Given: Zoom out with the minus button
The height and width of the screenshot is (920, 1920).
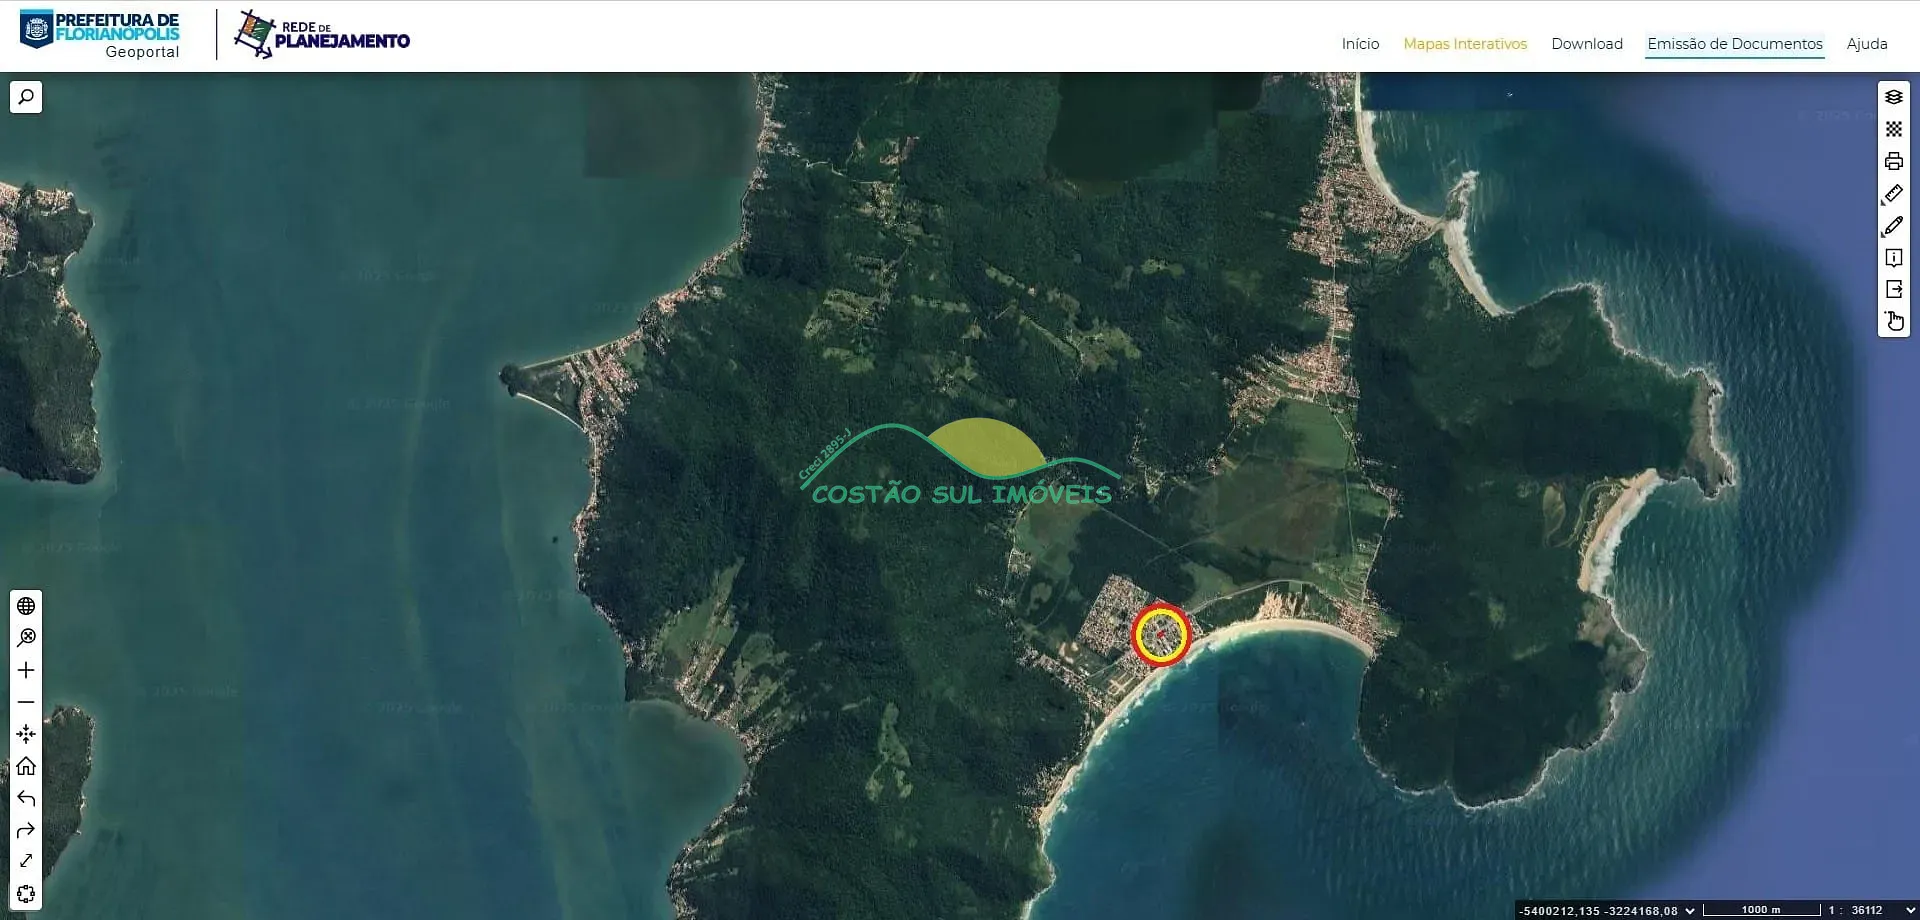Looking at the screenshot, I should [x=26, y=702].
